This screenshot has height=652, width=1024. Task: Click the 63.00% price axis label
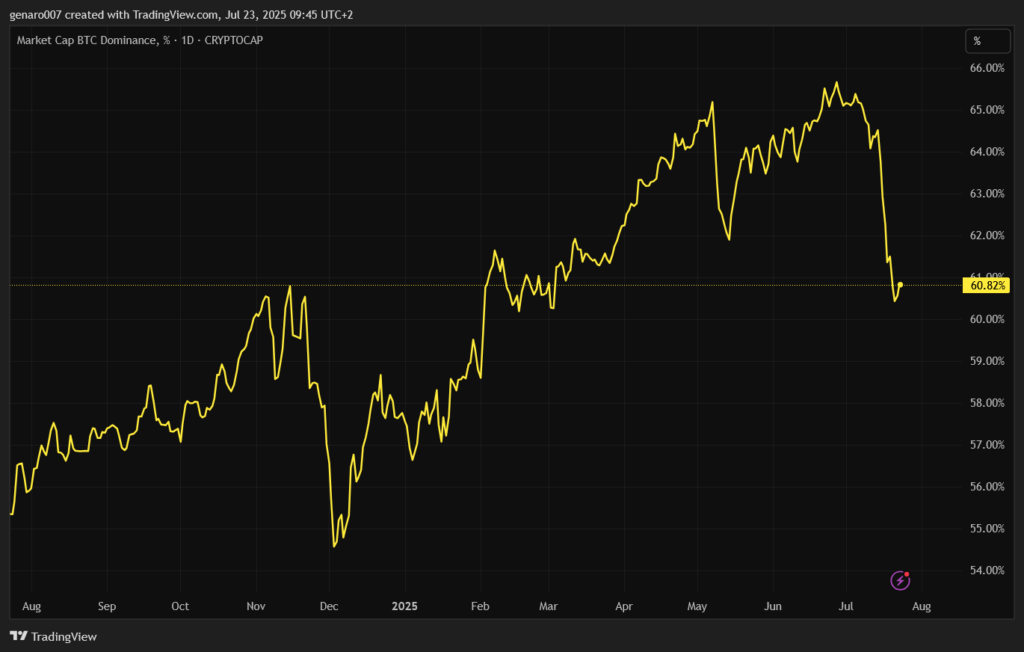click(986, 193)
